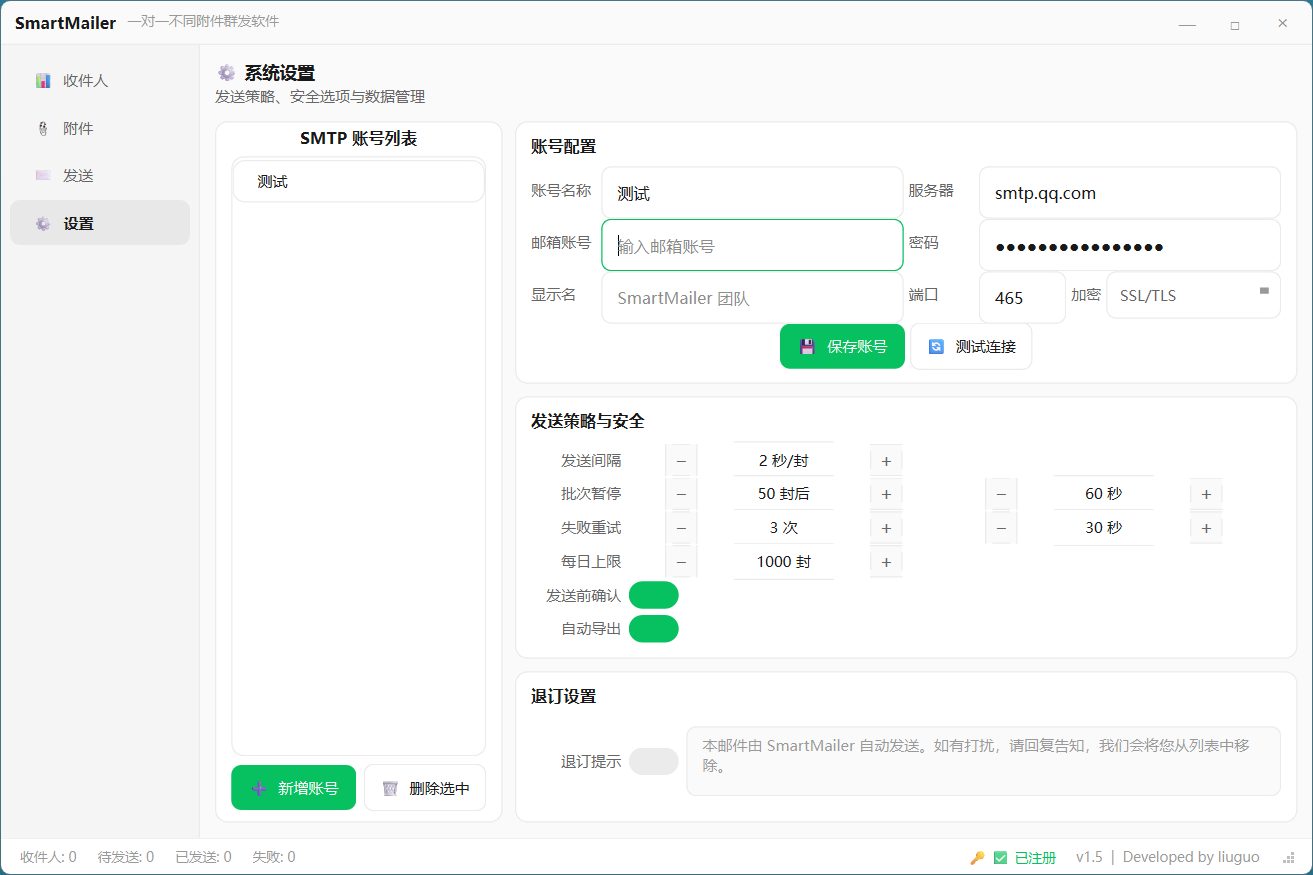This screenshot has width=1313, height=875.
Task: Click the 1000 封 daily limit value
Action: 784,562
